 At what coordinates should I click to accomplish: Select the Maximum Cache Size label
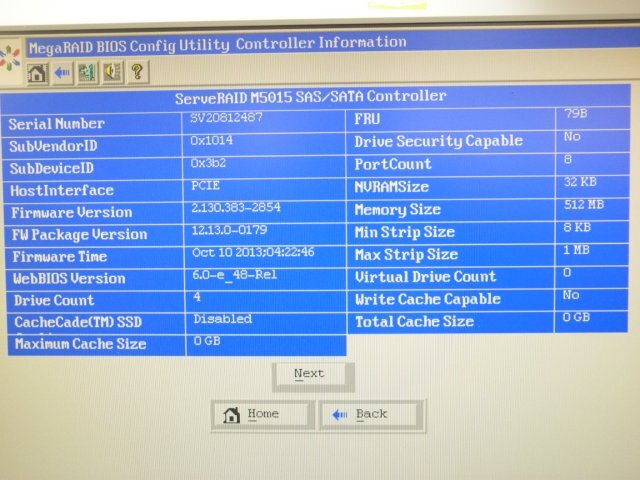pyautogui.click(x=81, y=344)
